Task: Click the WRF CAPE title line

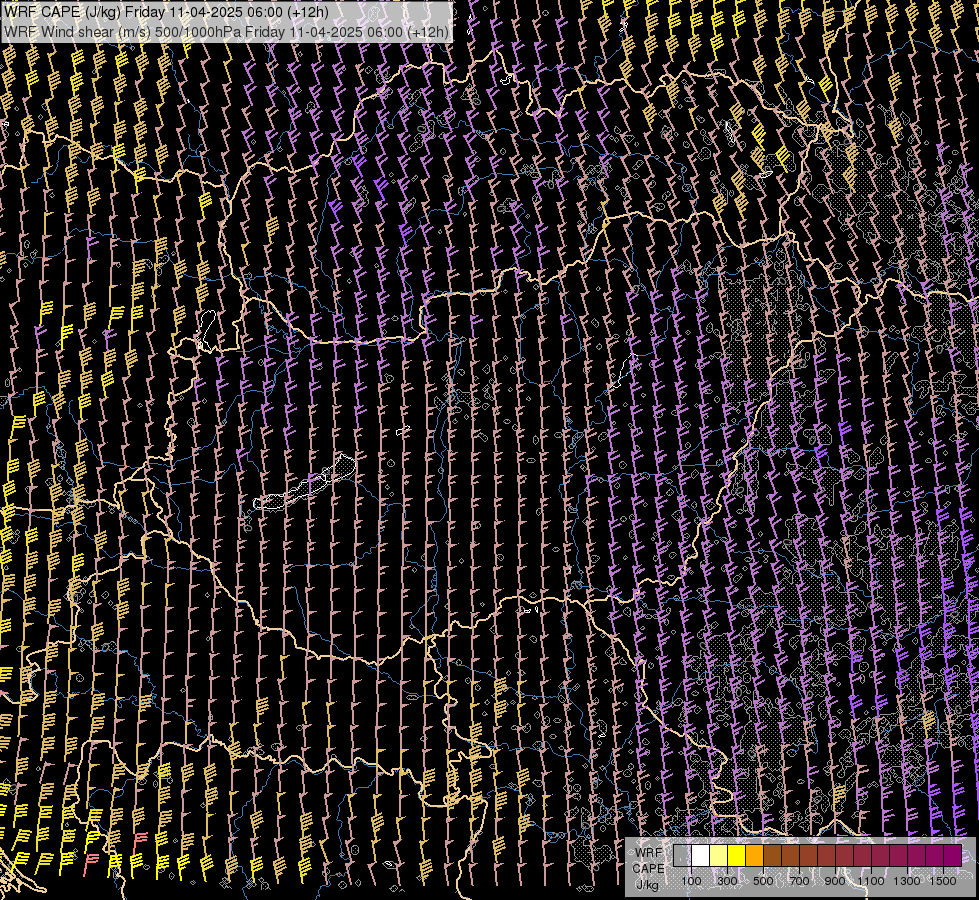Action: [166, 12]
